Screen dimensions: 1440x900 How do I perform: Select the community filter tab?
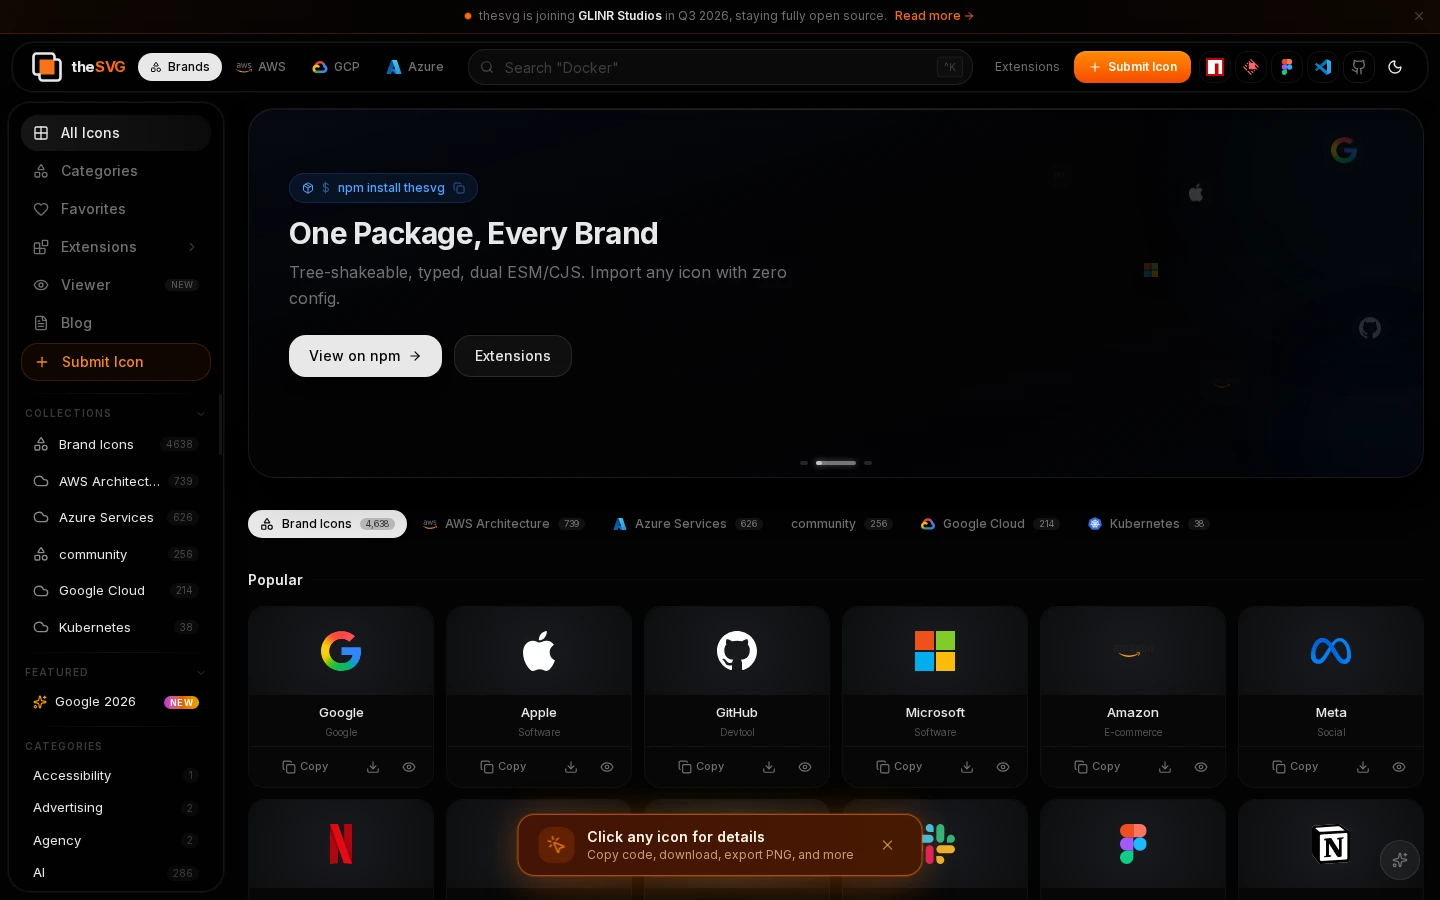(x=840, y=524)
